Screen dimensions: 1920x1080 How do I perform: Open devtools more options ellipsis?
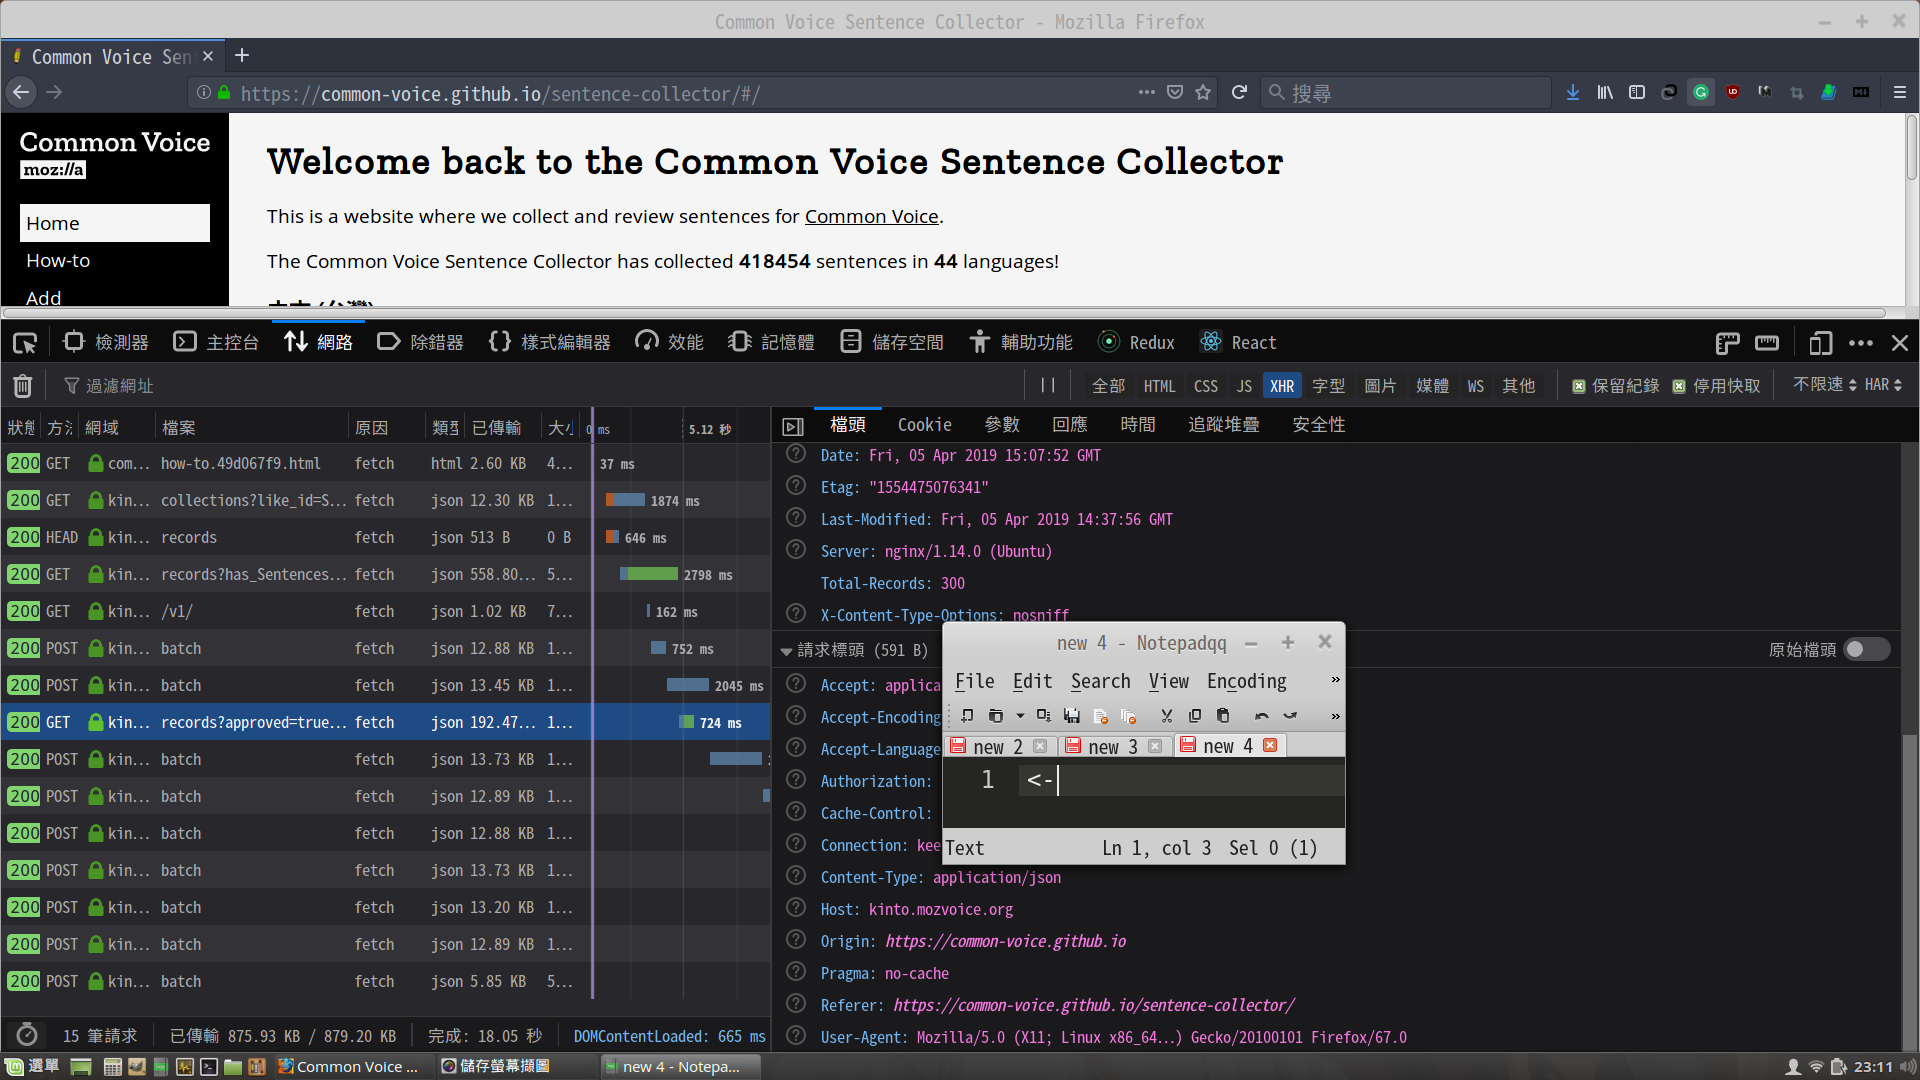1861,343
